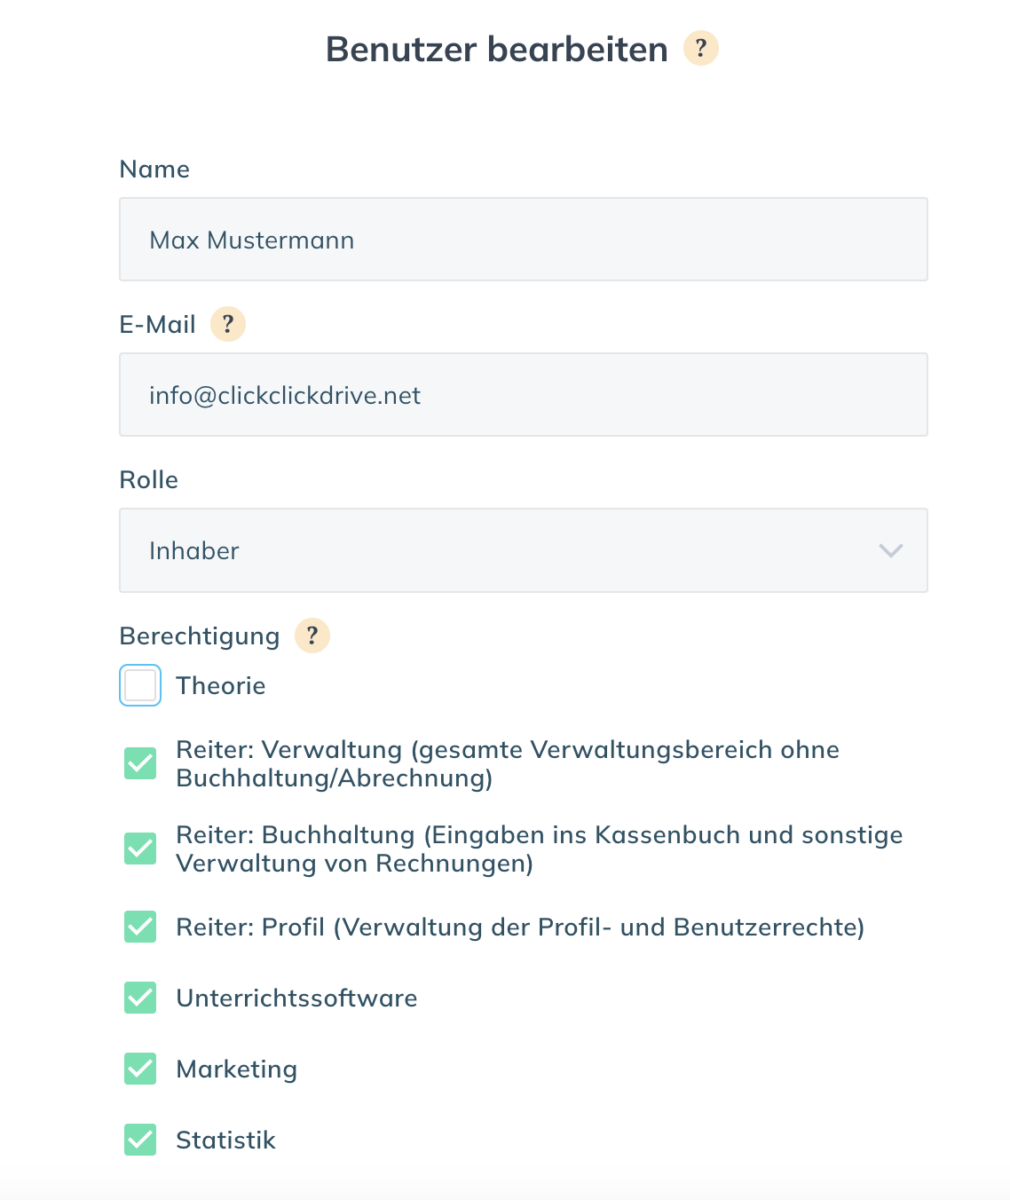Uncheck Reiter: Buchhaltung permission
Image resolution: width=1010 pixels, height=1200 pixels.
pyautogui.click(x=140, y=848)
